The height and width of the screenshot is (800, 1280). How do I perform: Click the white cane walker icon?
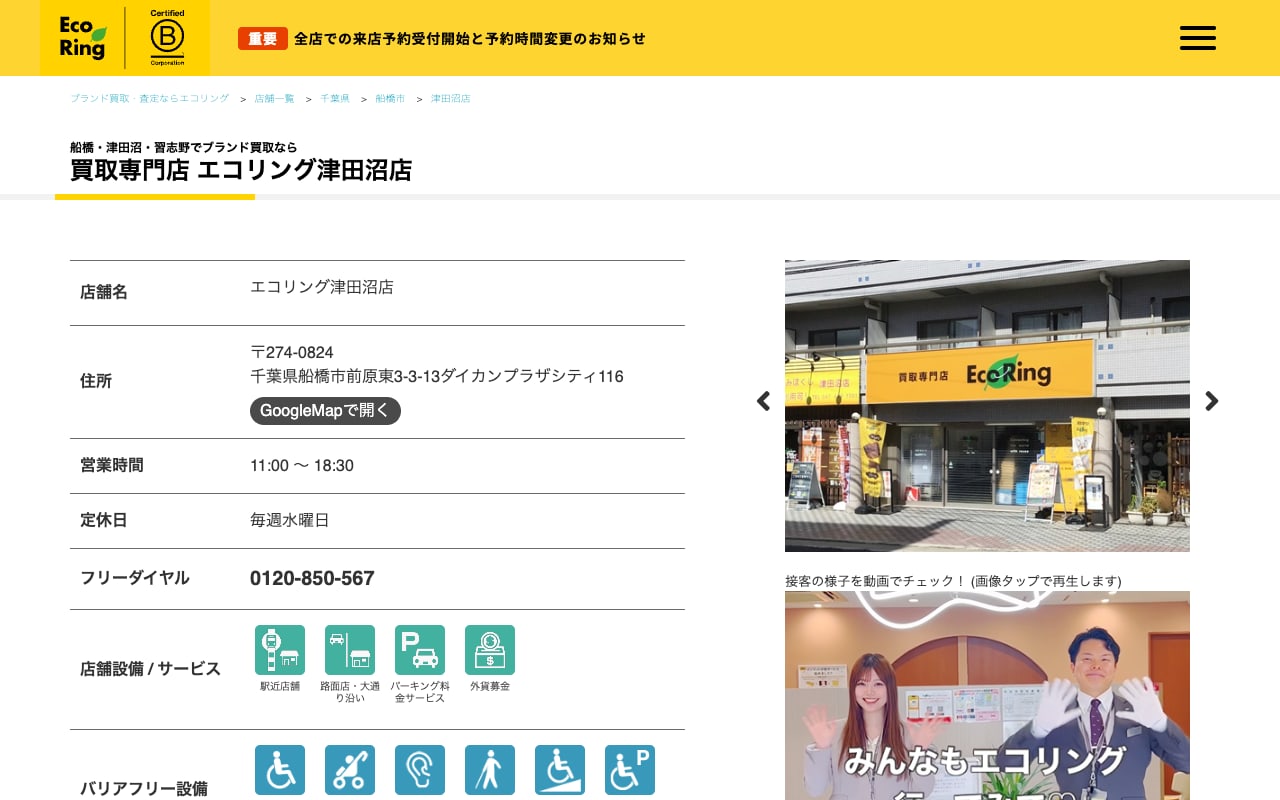[x=490, y=770]
